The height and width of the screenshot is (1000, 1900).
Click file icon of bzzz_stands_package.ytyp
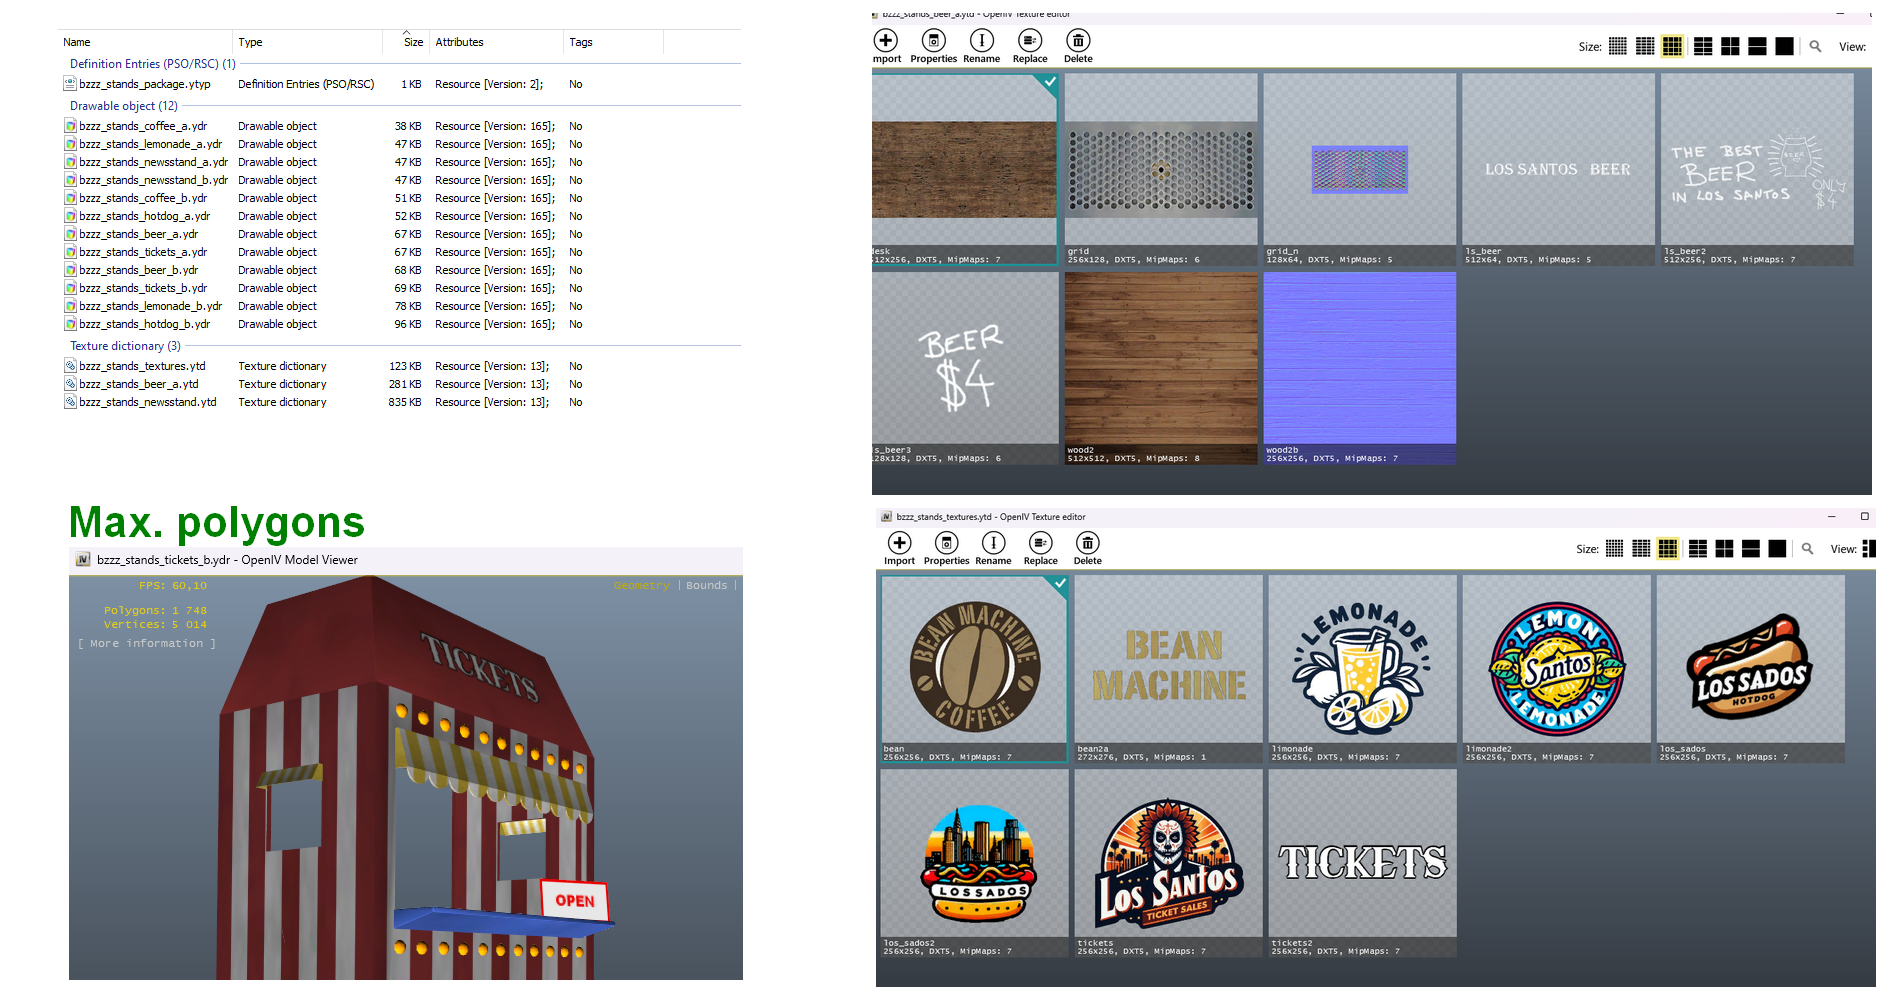pyautogui.click(x=70, y=84)
